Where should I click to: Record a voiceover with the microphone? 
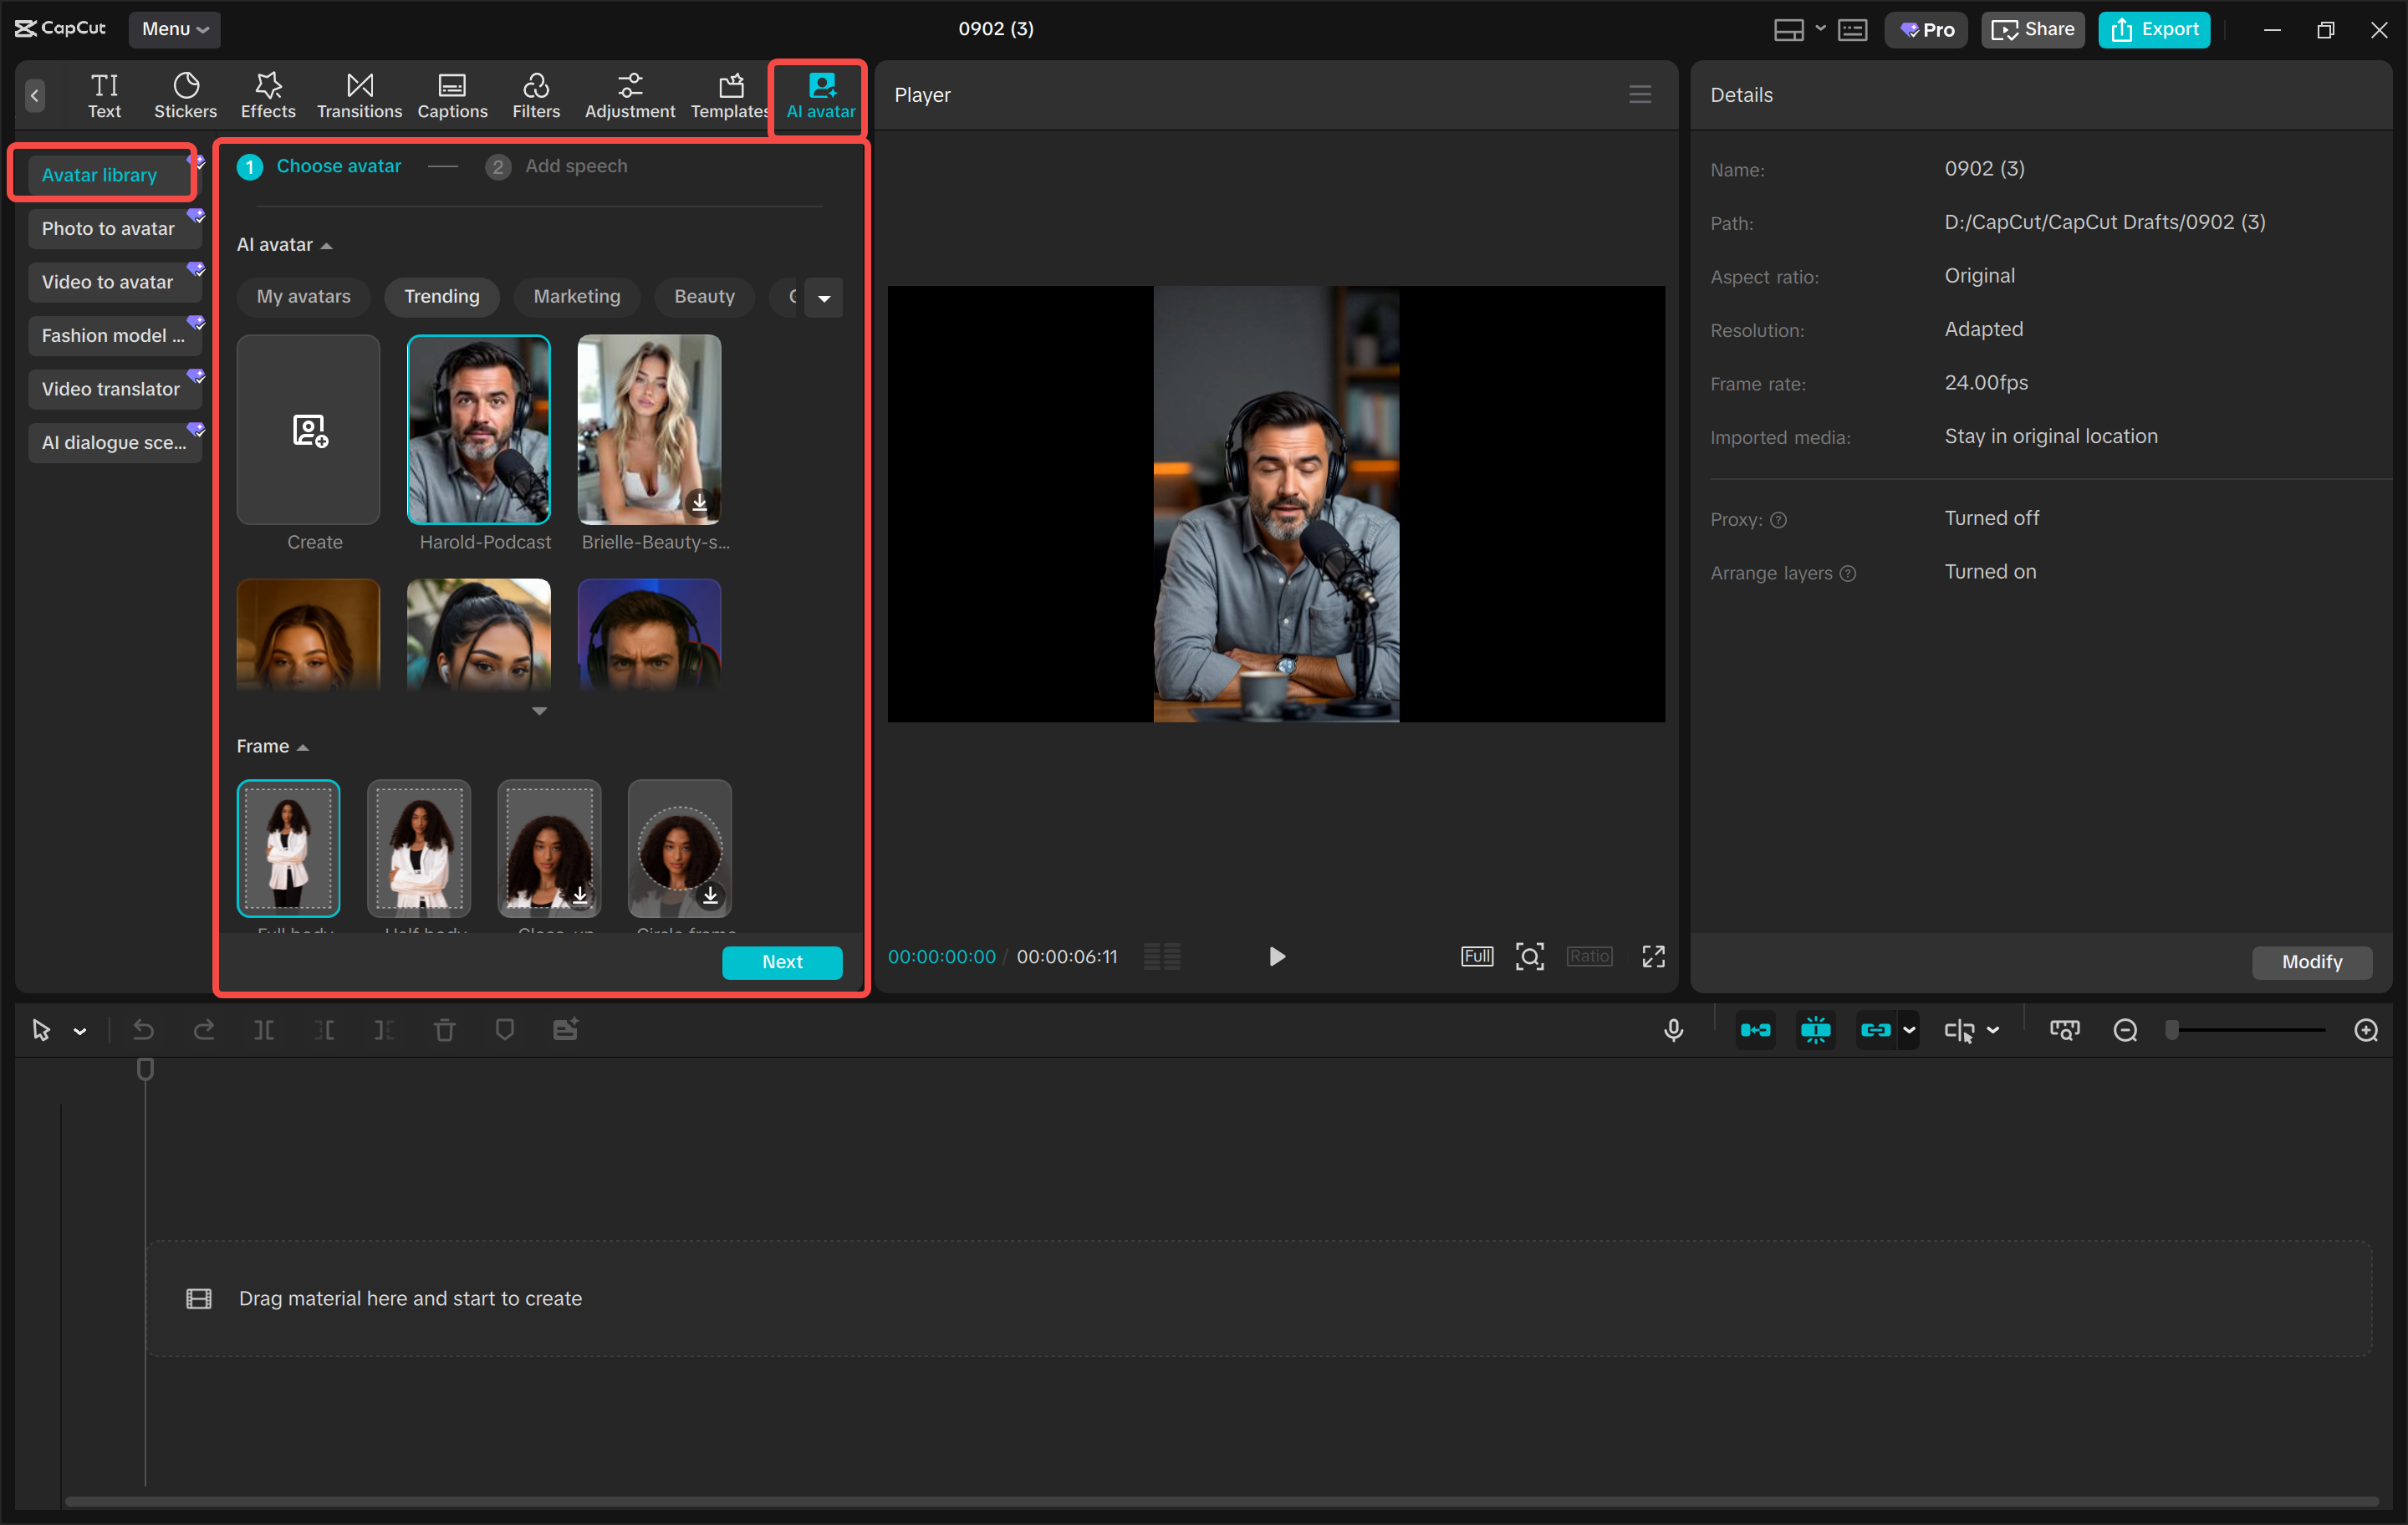pyautogui.click(x=1673, y=1029)
